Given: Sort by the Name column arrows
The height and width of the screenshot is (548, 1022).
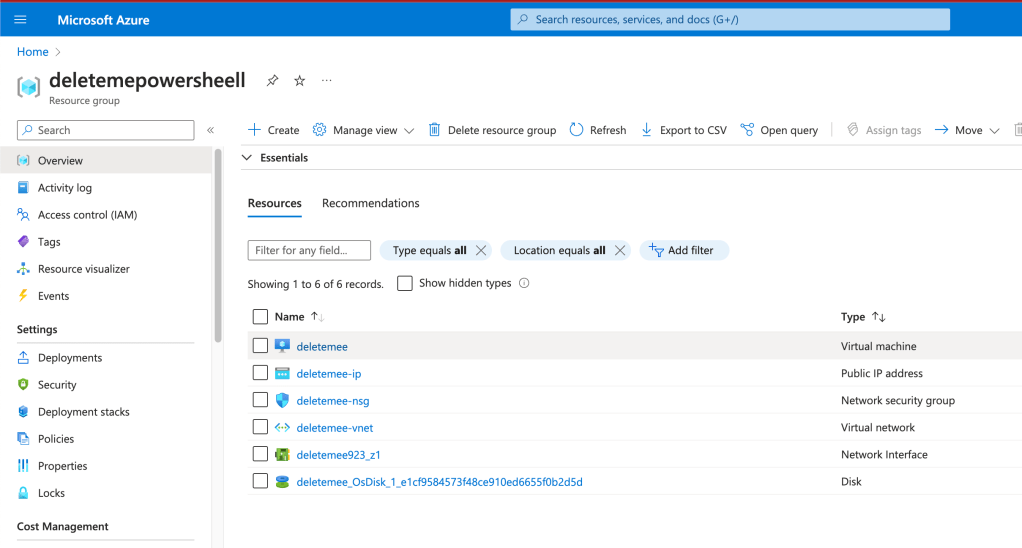Looking at the screenshot, I should point(317,317).
